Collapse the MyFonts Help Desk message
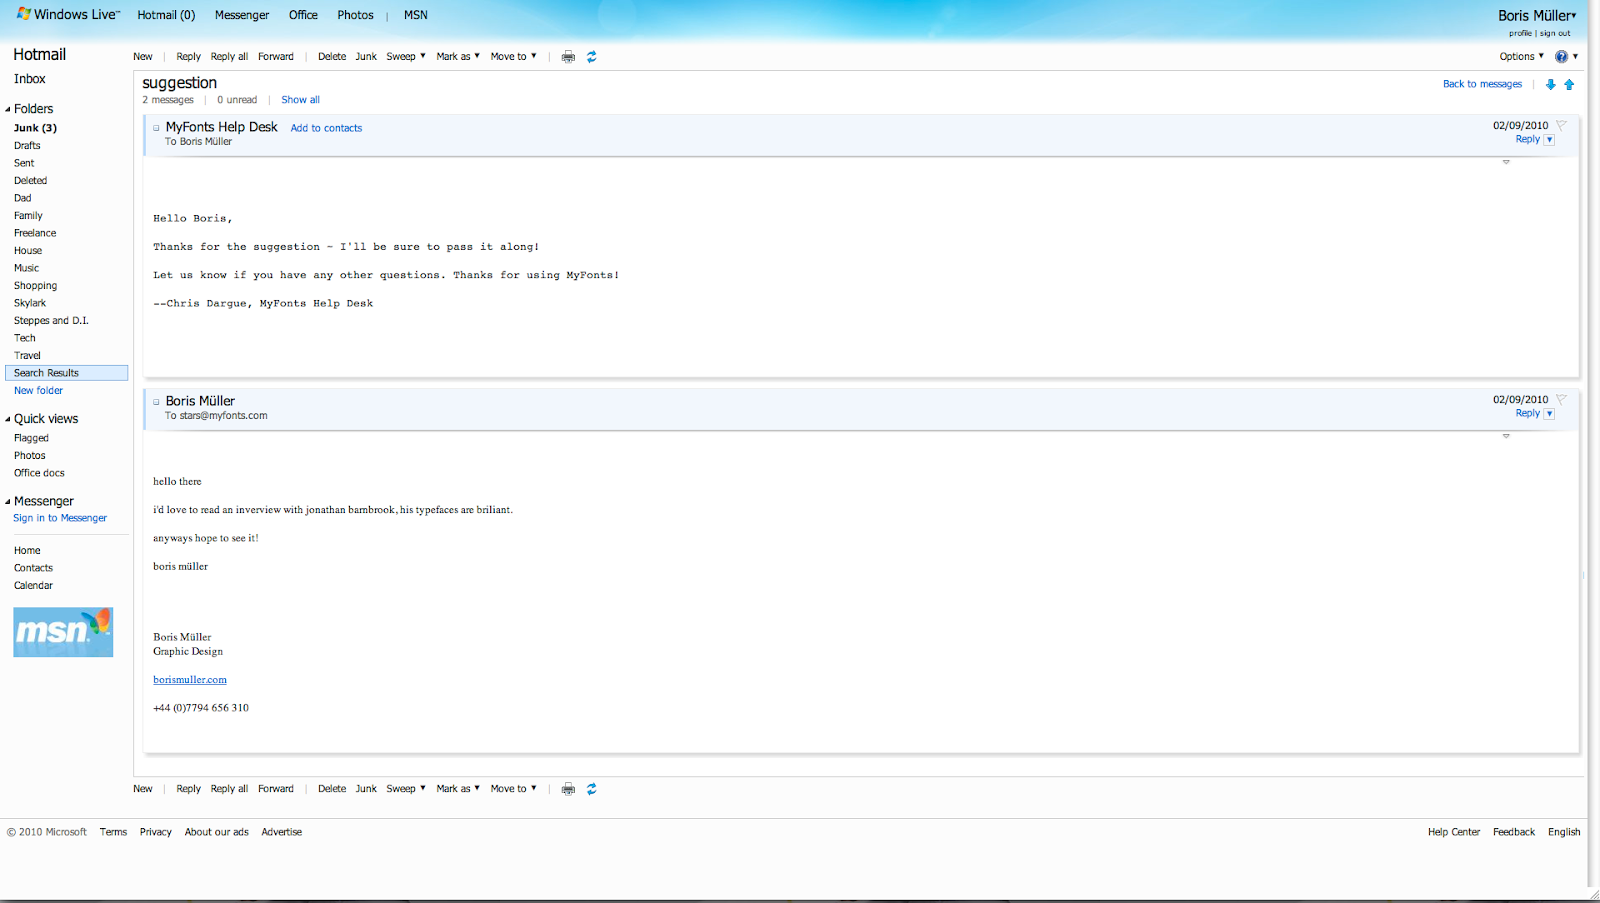The height and width of the screenshot is (903, 1600). 156,128
